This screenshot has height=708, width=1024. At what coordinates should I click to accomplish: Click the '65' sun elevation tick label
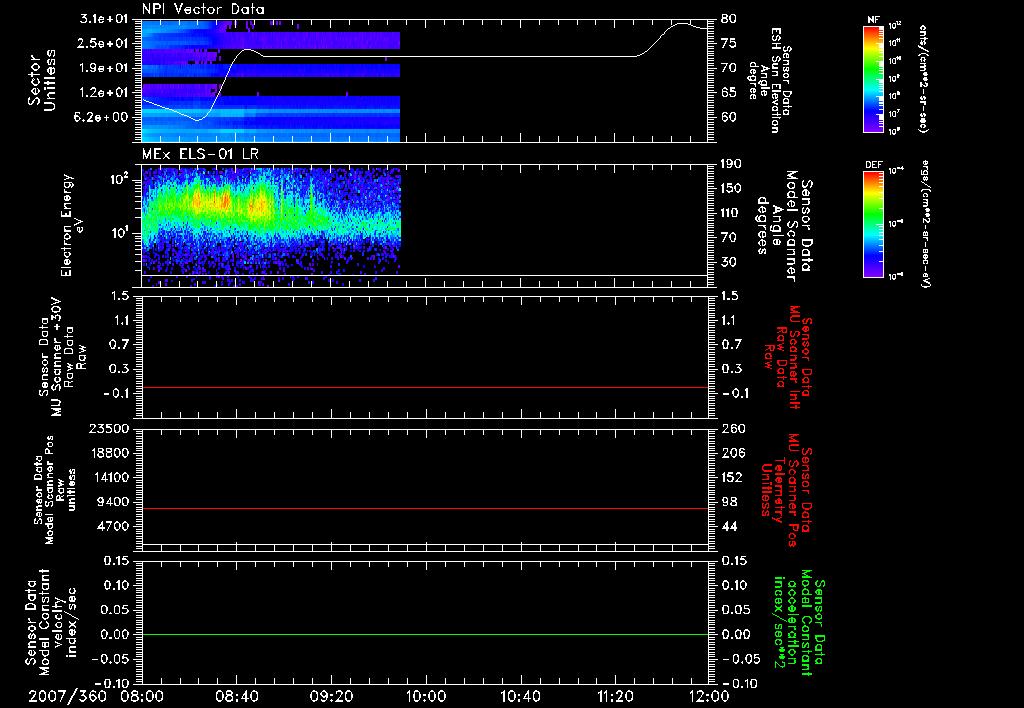click(729, 93)
